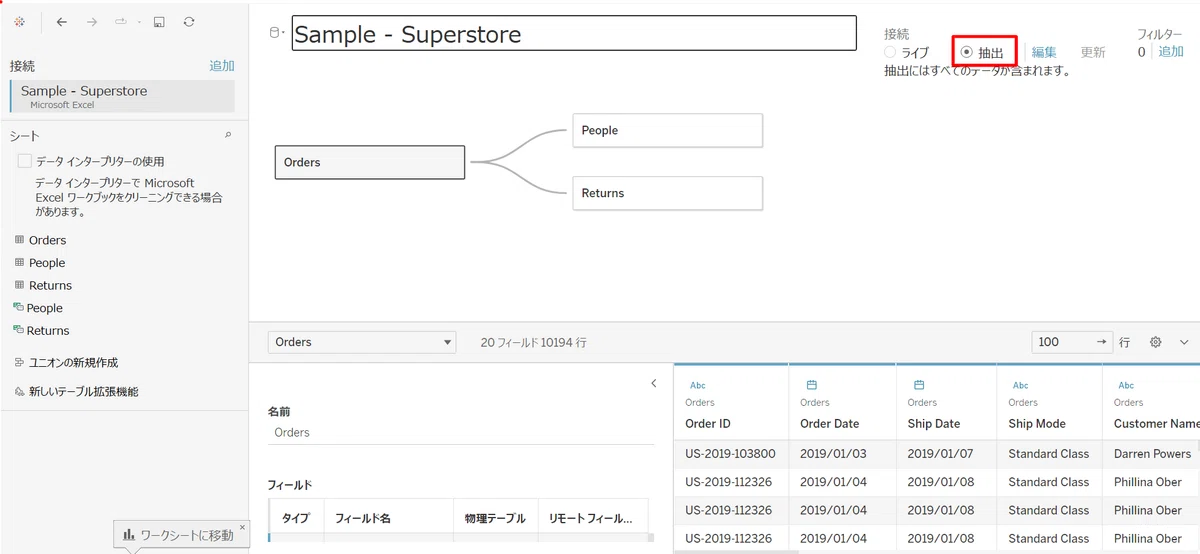Select the Orders table on canvas
1200x554 pixels.
[370, 162]
